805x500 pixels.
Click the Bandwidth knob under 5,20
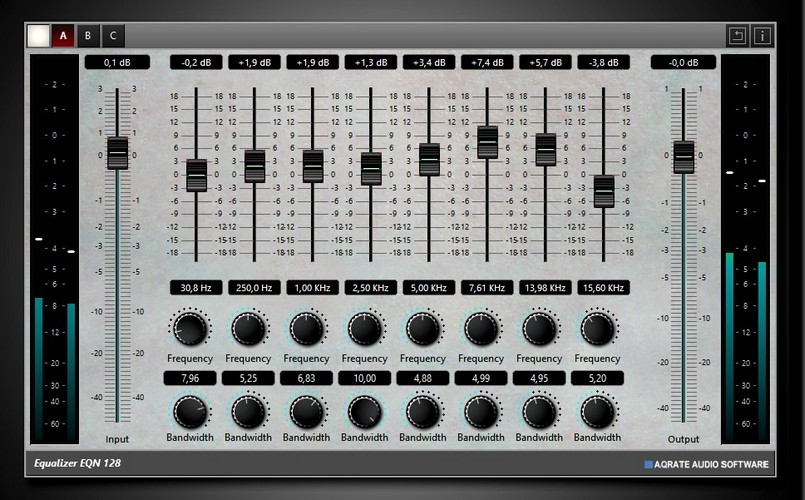click(x=598, y=411)
